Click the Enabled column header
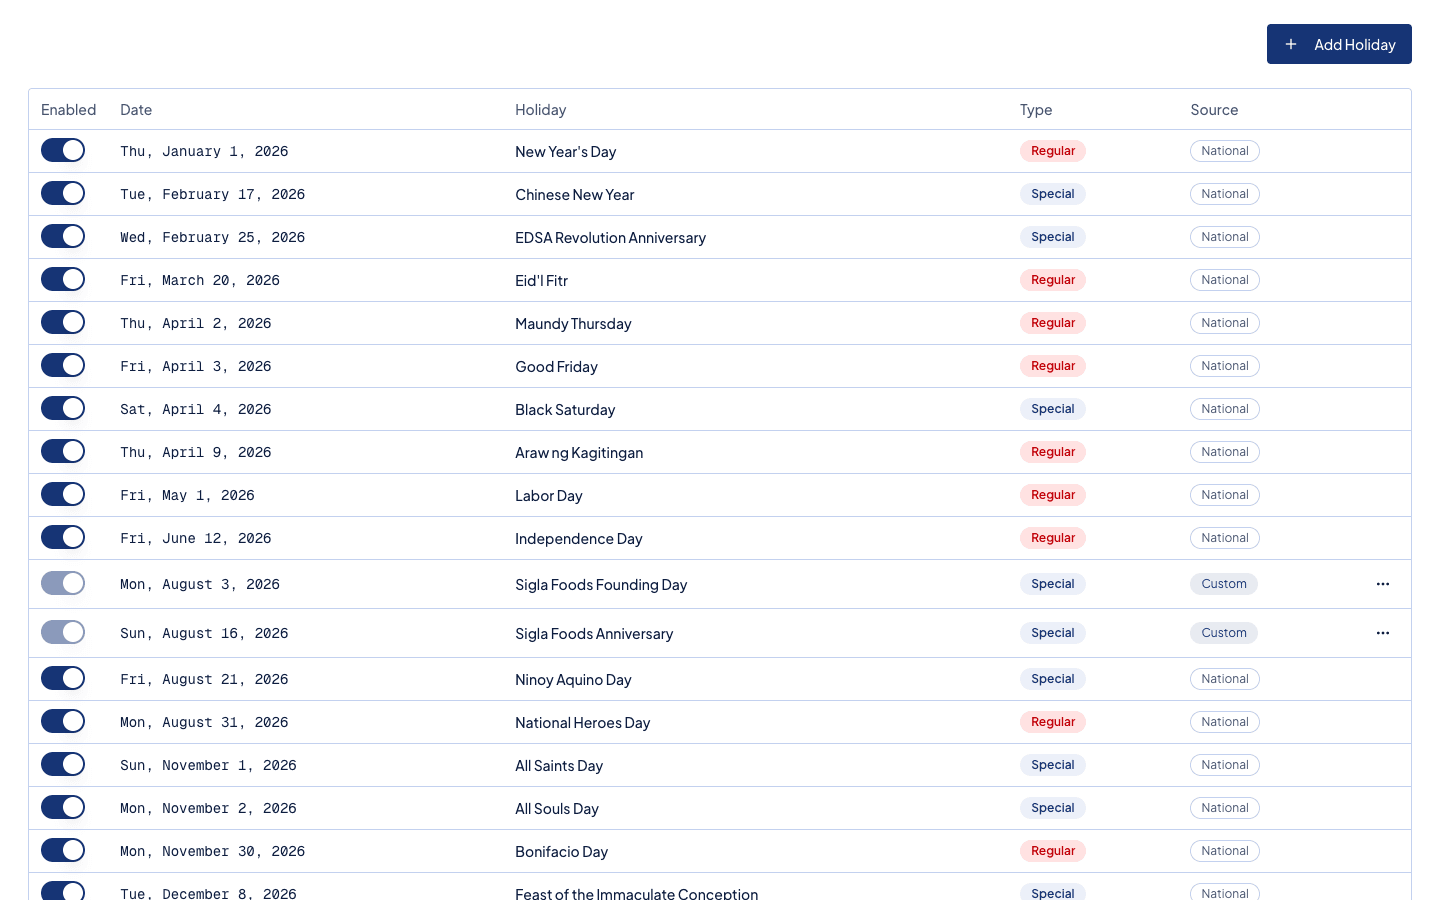The image size is (1440, 900). coord(68,110)
